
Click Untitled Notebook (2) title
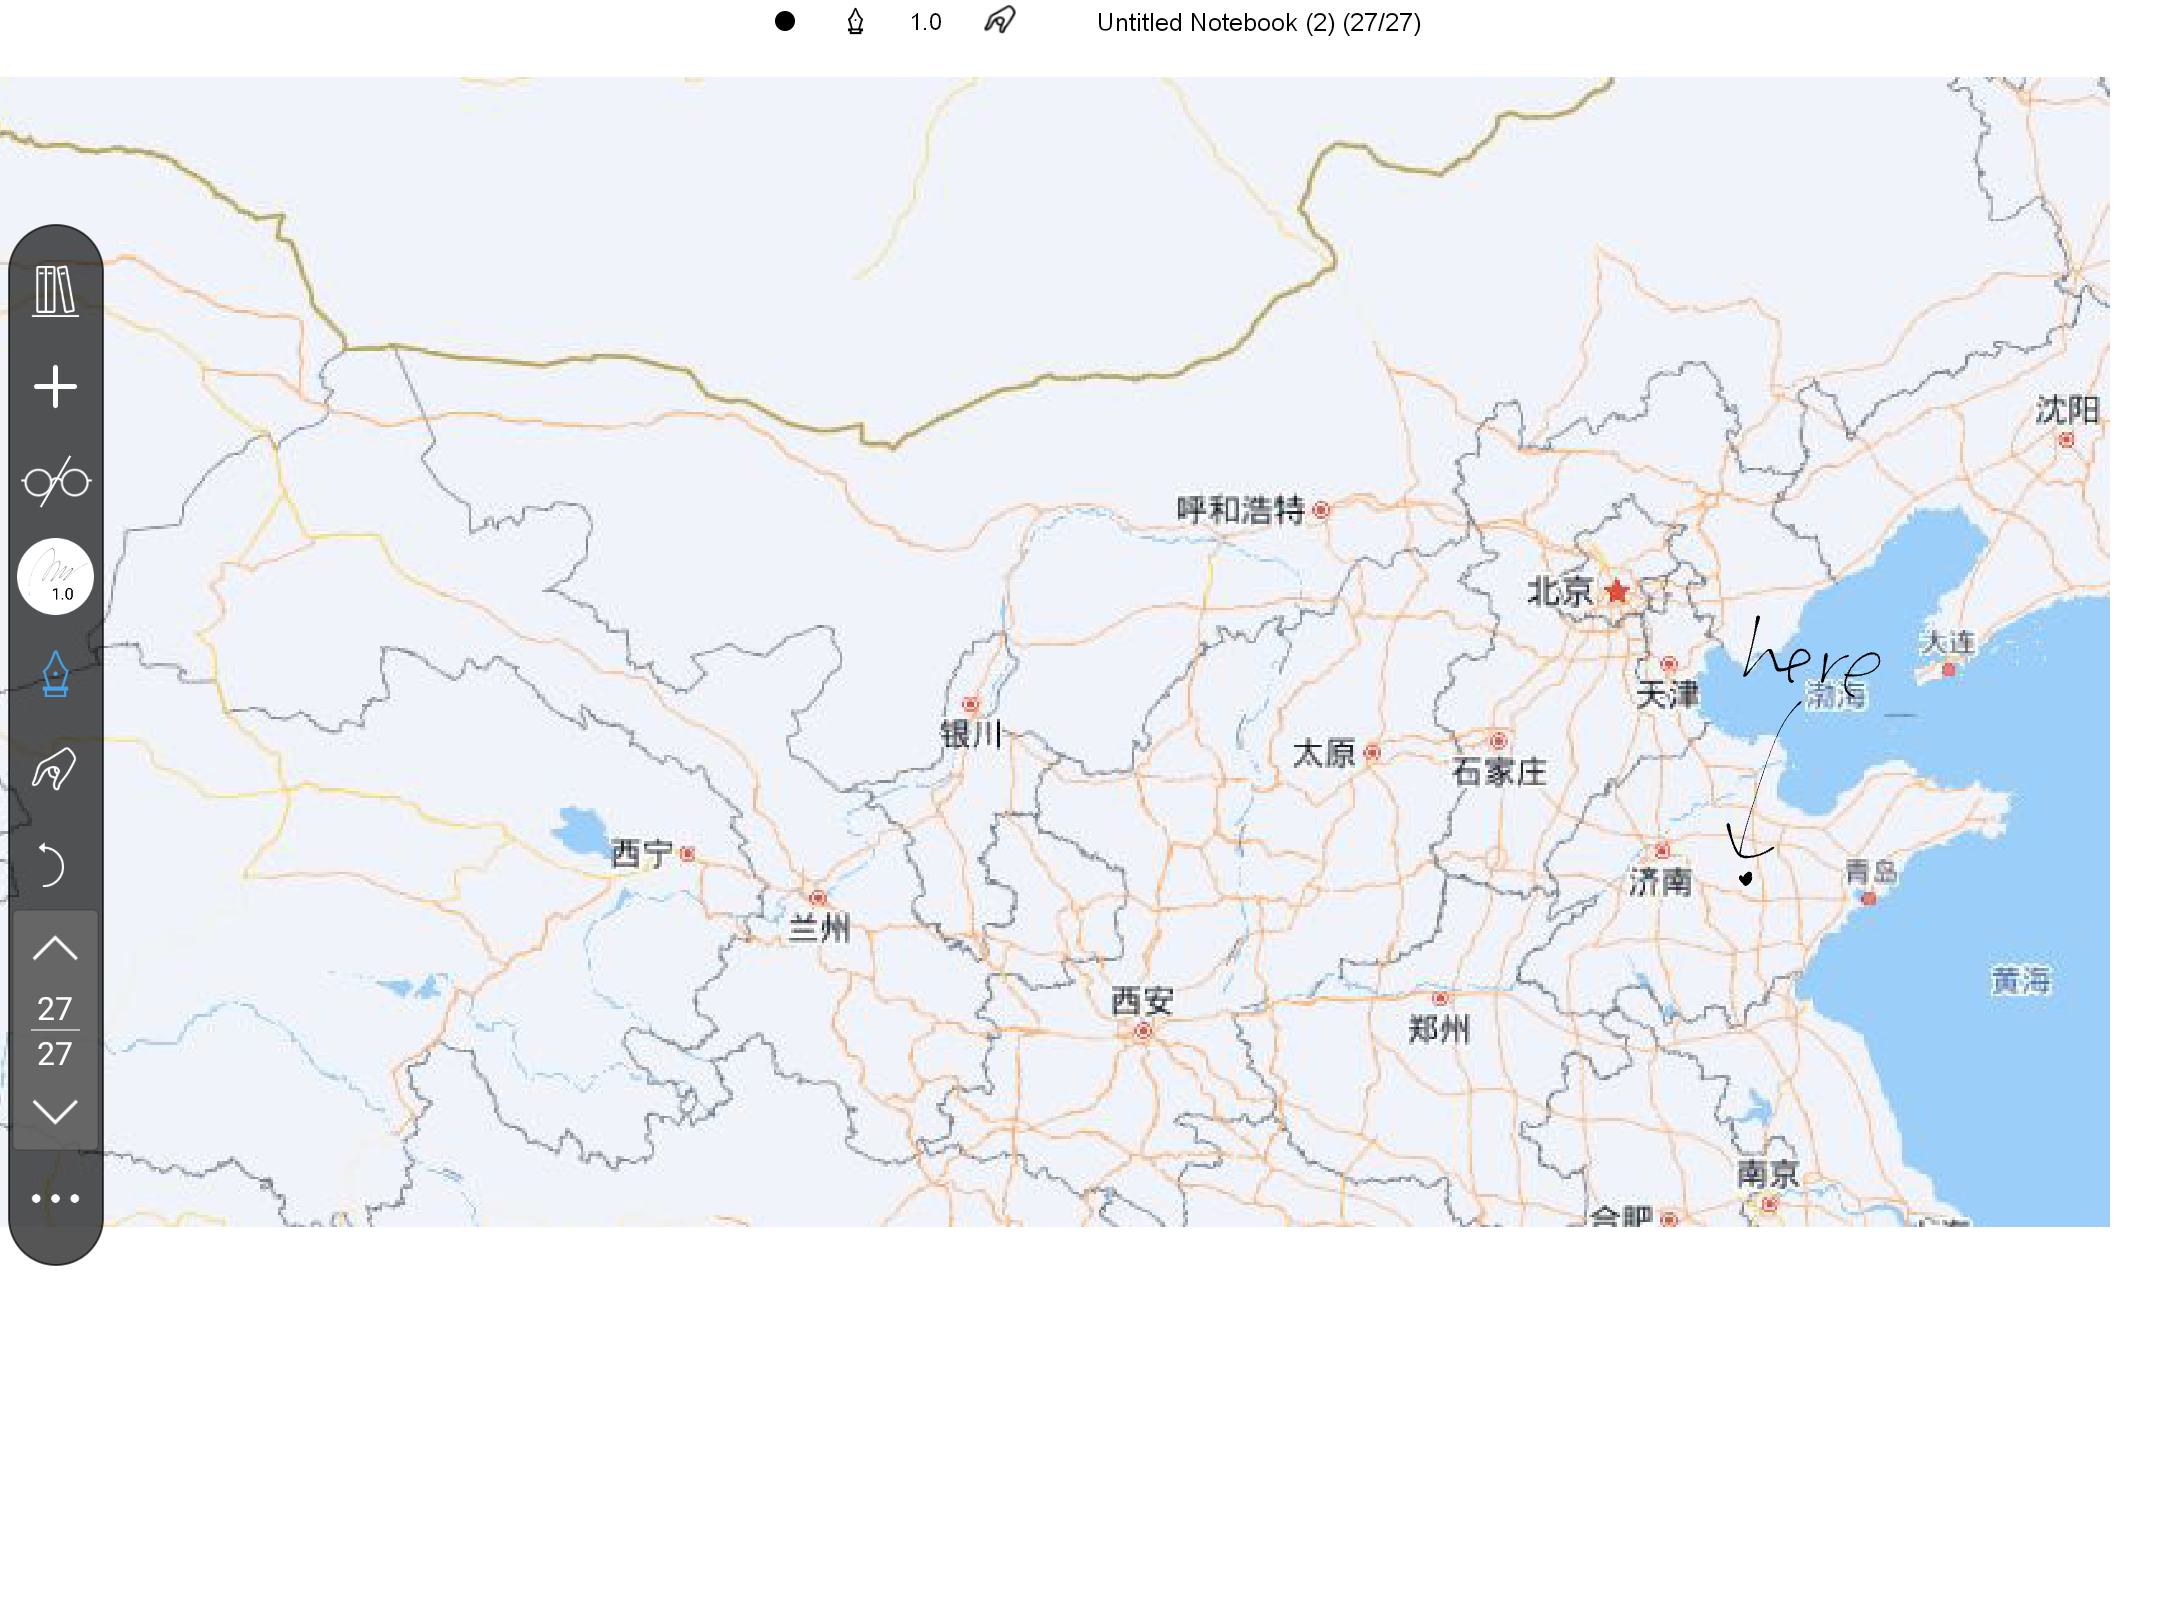point(1258,22)
